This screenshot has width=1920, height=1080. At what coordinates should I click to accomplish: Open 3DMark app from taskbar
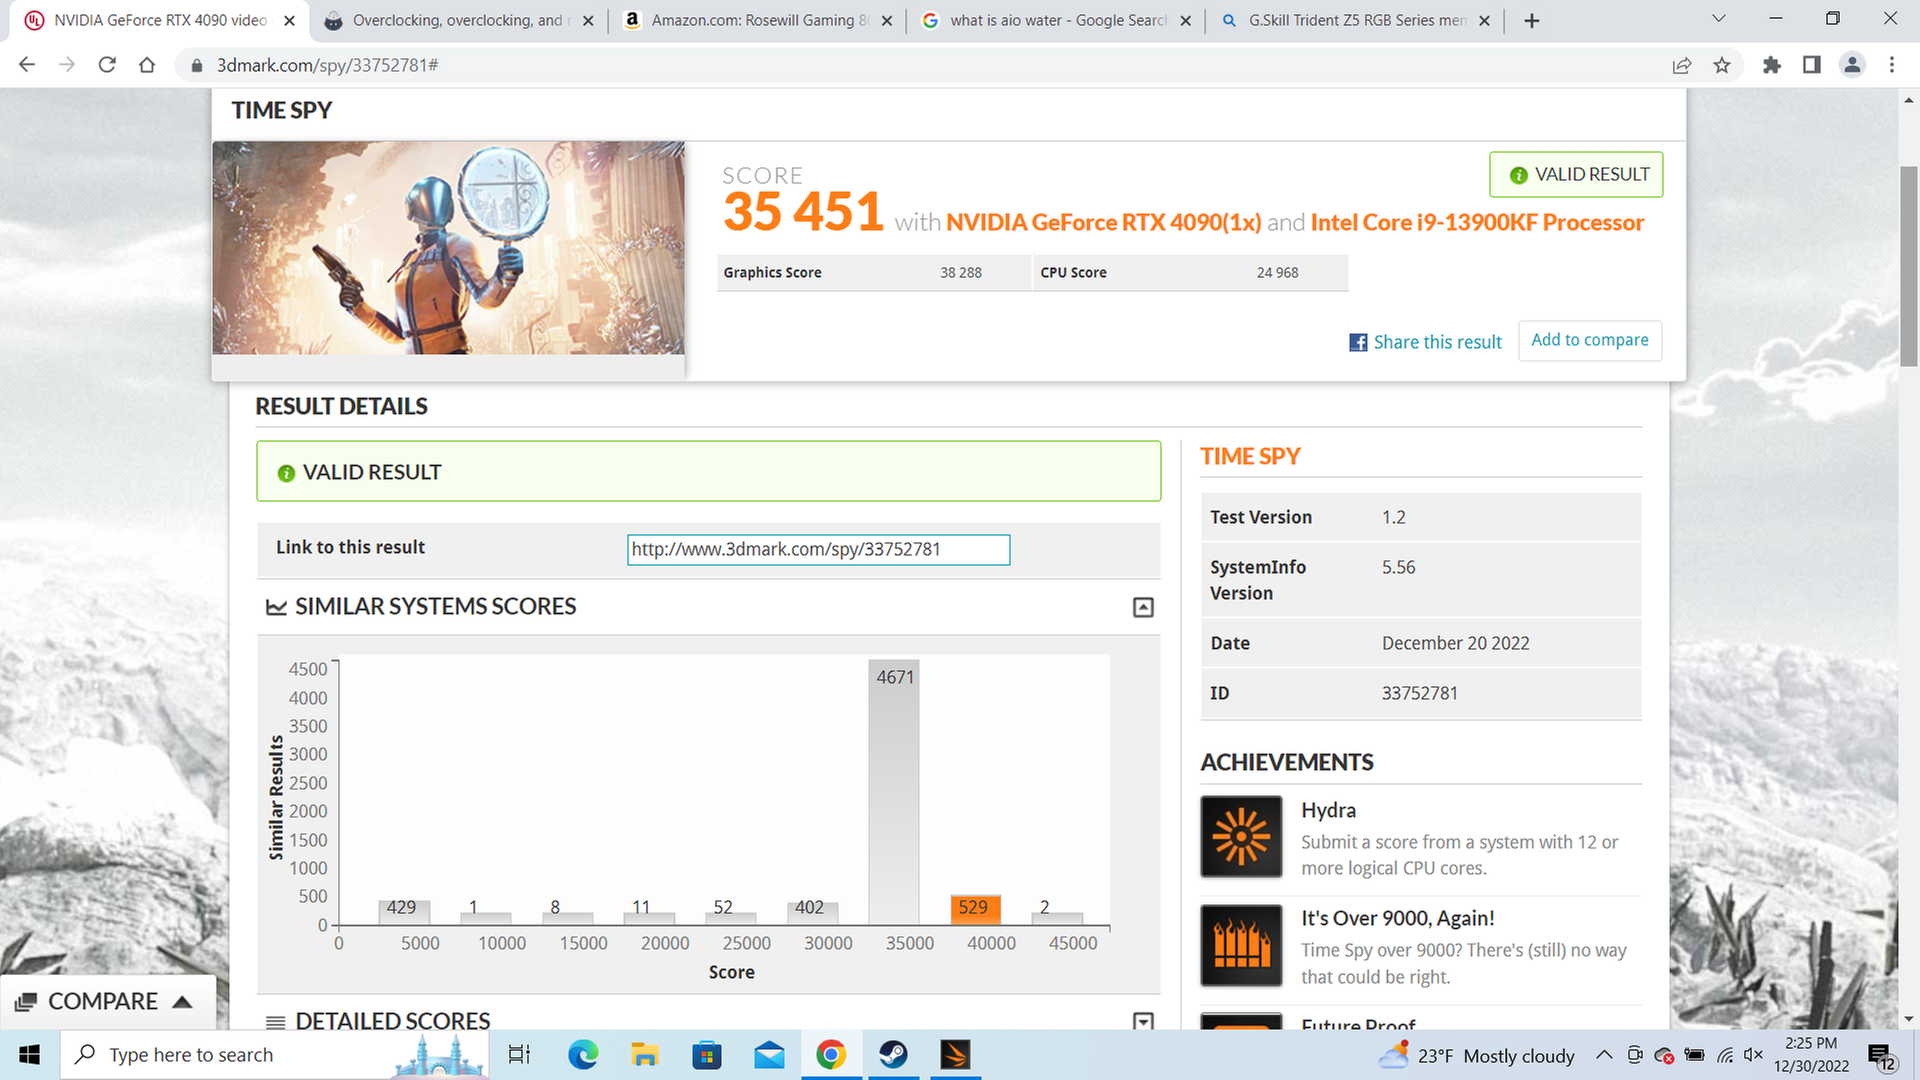point(955,1055)
